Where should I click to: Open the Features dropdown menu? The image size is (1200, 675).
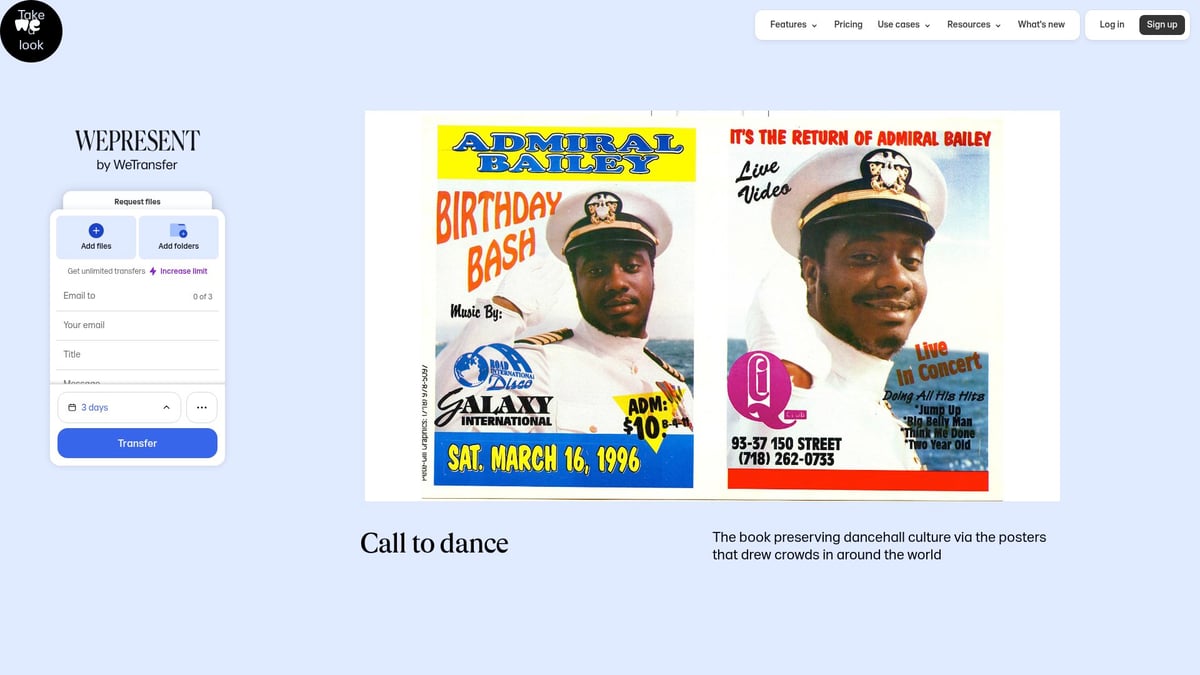(793, 25)
